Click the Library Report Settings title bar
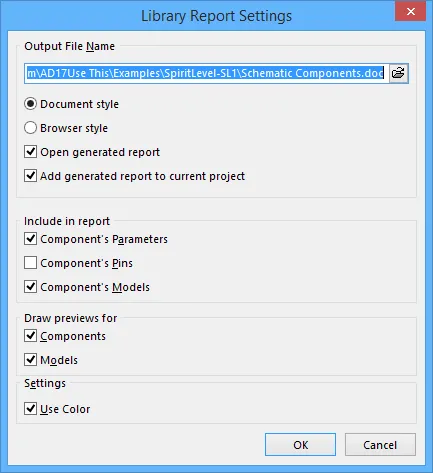Screen dimensions: 433x473 216,16
